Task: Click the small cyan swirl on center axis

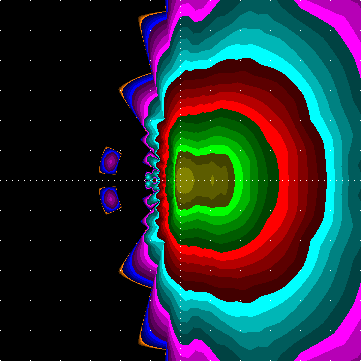Action: point(153,180)
